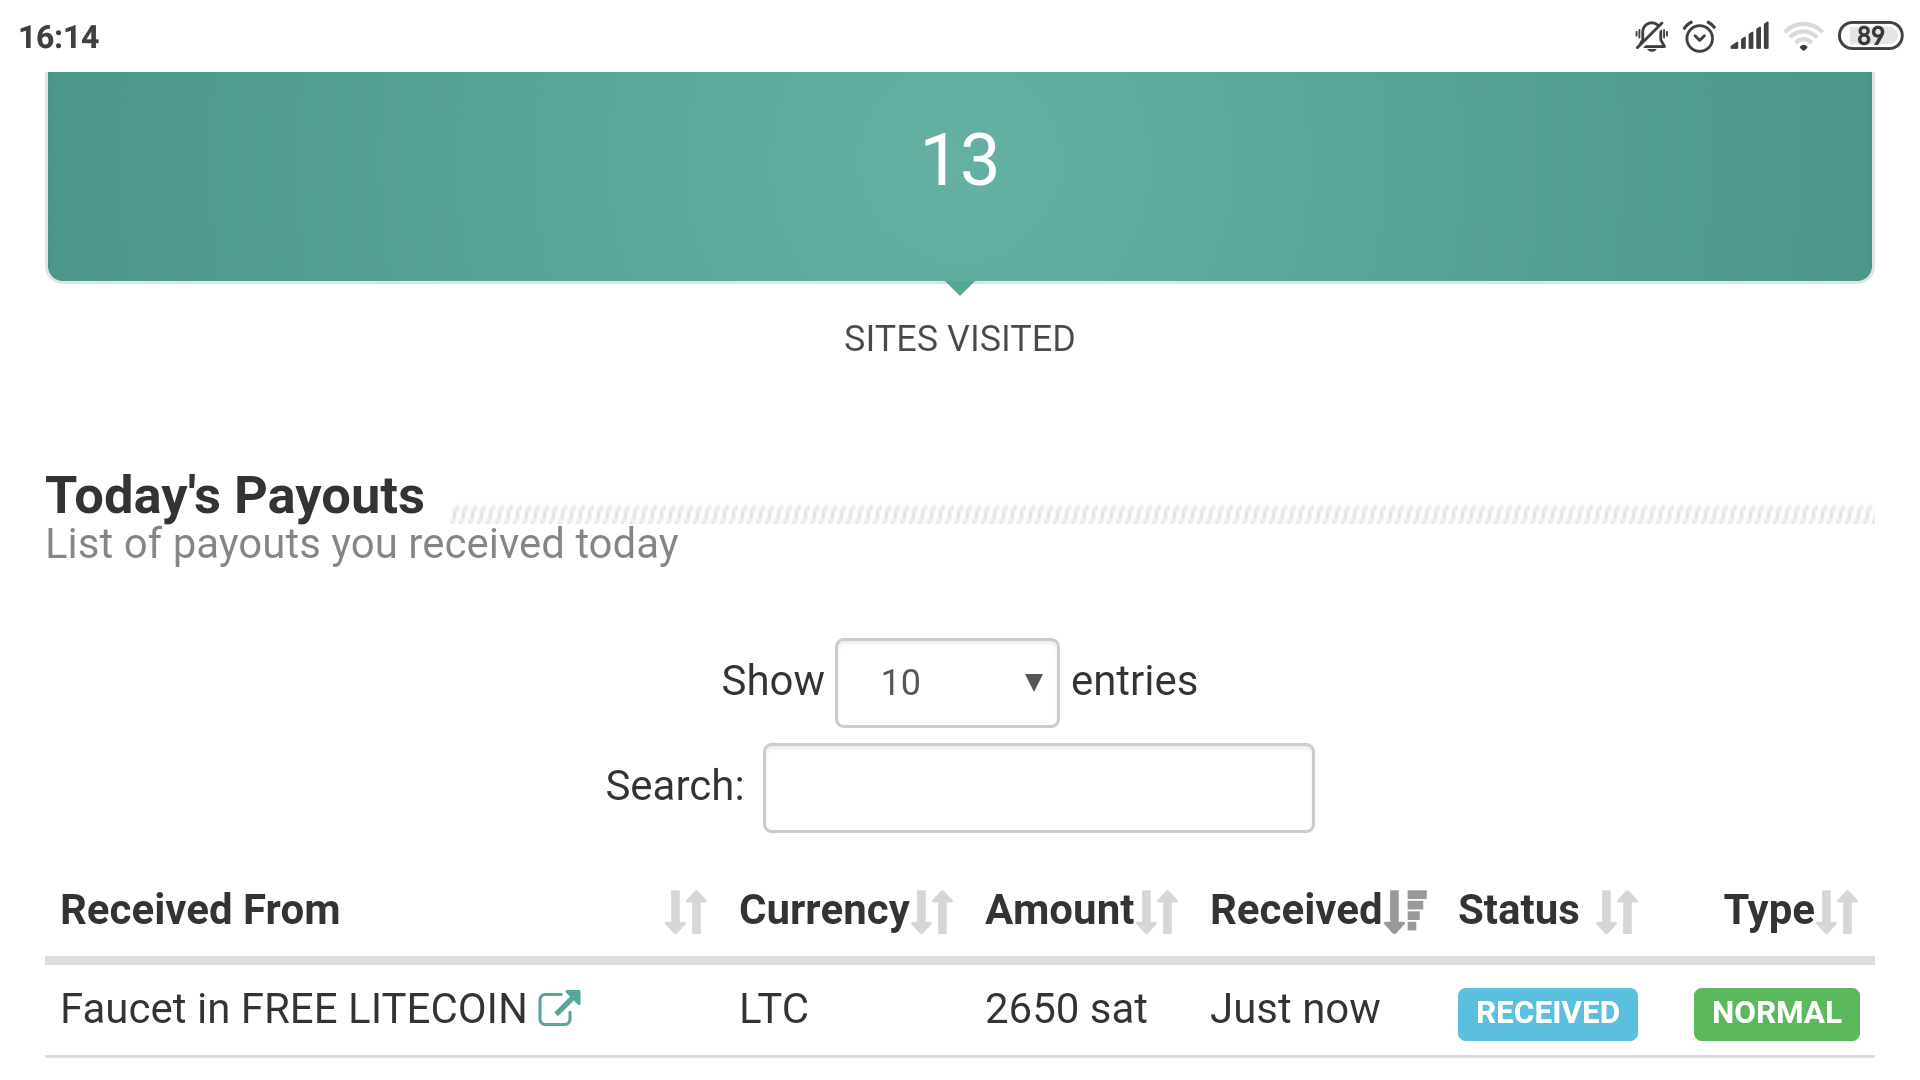Click the Faucet in FREE LITECOIN link
The image size is (1920, 1080).
[x=293, y=1009]
